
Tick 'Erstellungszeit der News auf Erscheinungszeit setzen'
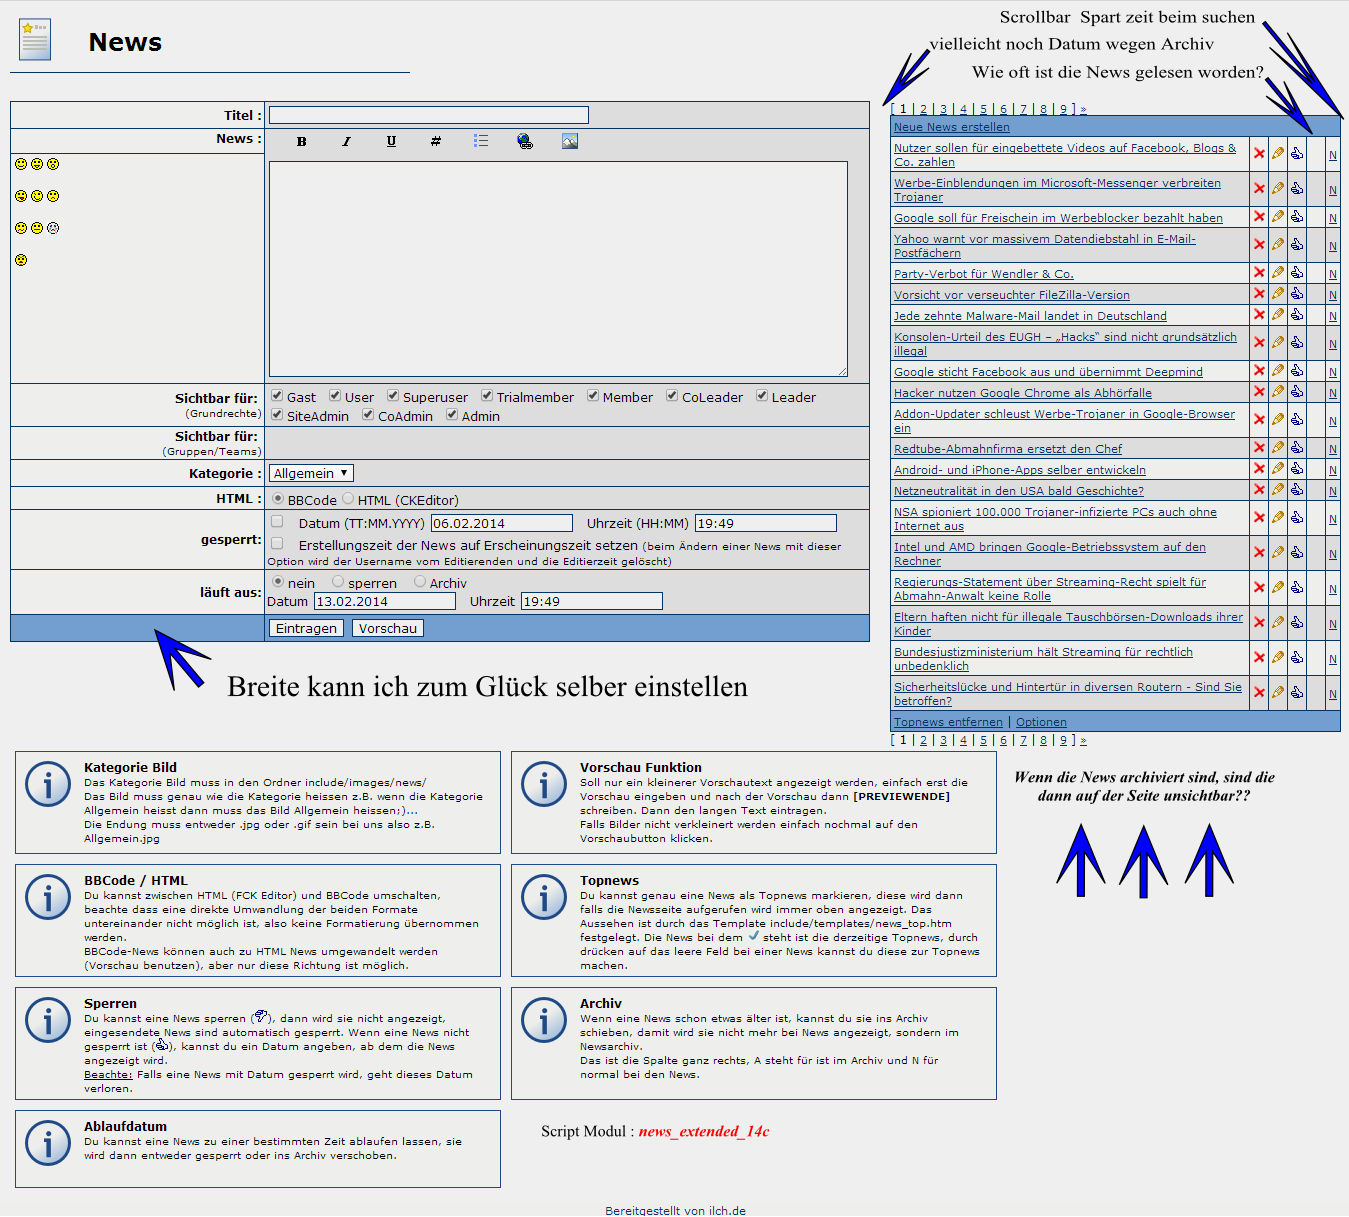(x=277, y=545)
